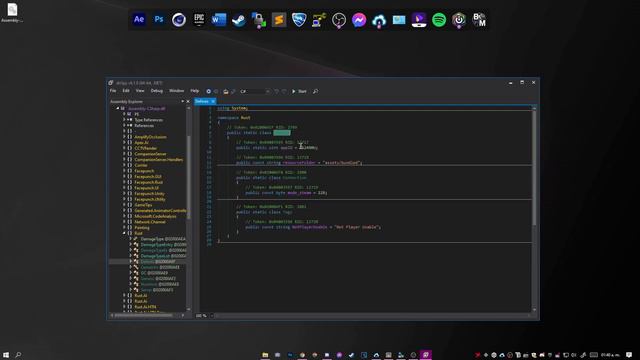640x360 pixels.
Task: Open the C# language dropdown
Action: tap(255, 91)
